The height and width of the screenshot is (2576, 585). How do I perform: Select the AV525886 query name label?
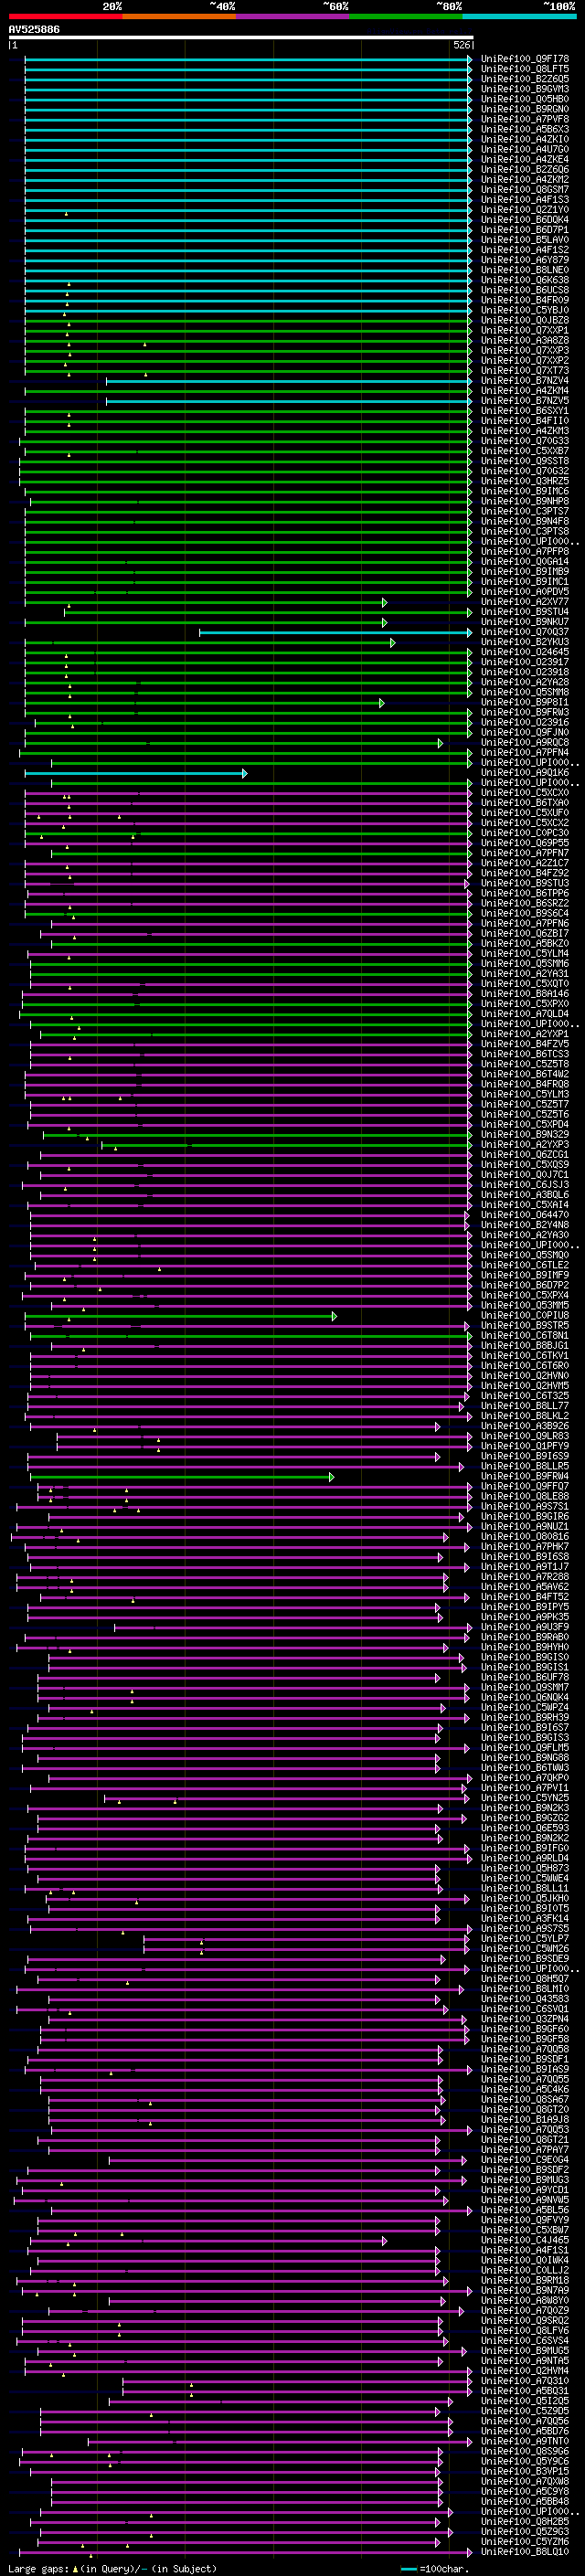pos(34,30)
